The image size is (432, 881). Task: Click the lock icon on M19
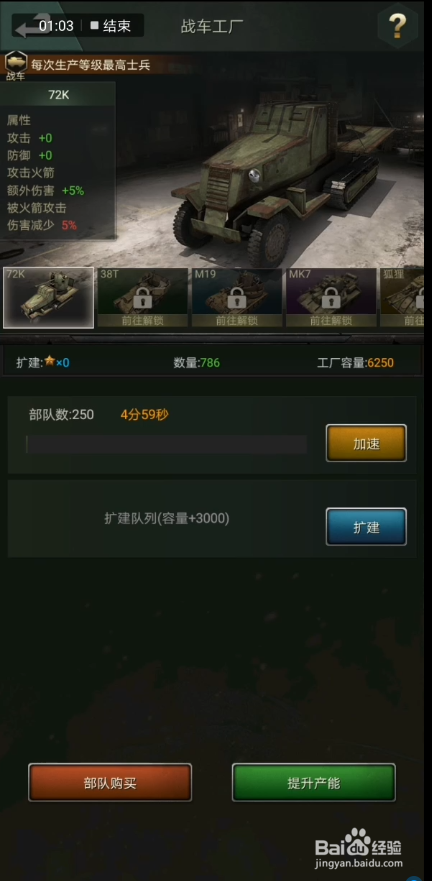(237, 298)
